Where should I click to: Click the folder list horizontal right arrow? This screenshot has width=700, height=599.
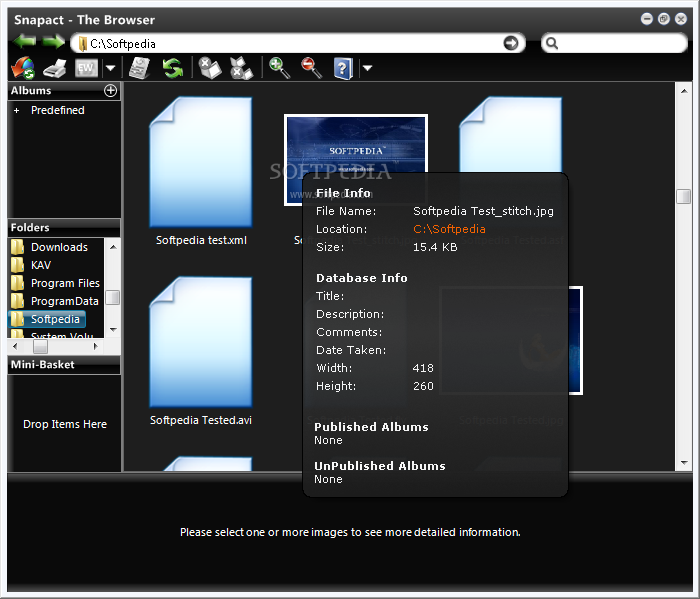pyautogui.click(x=95, y=346)
